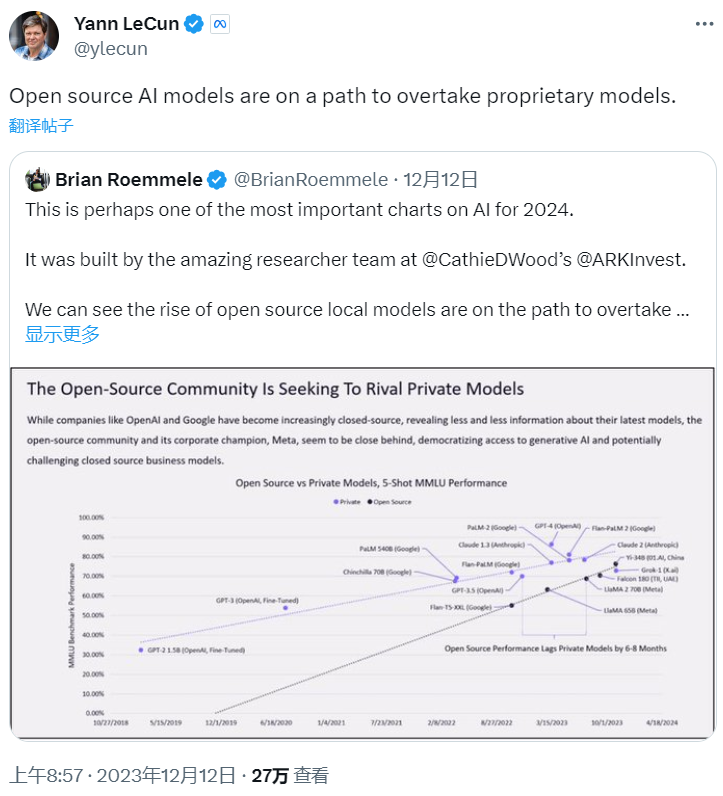Click the quoted tweet date 12月12日

click(440, 180)
